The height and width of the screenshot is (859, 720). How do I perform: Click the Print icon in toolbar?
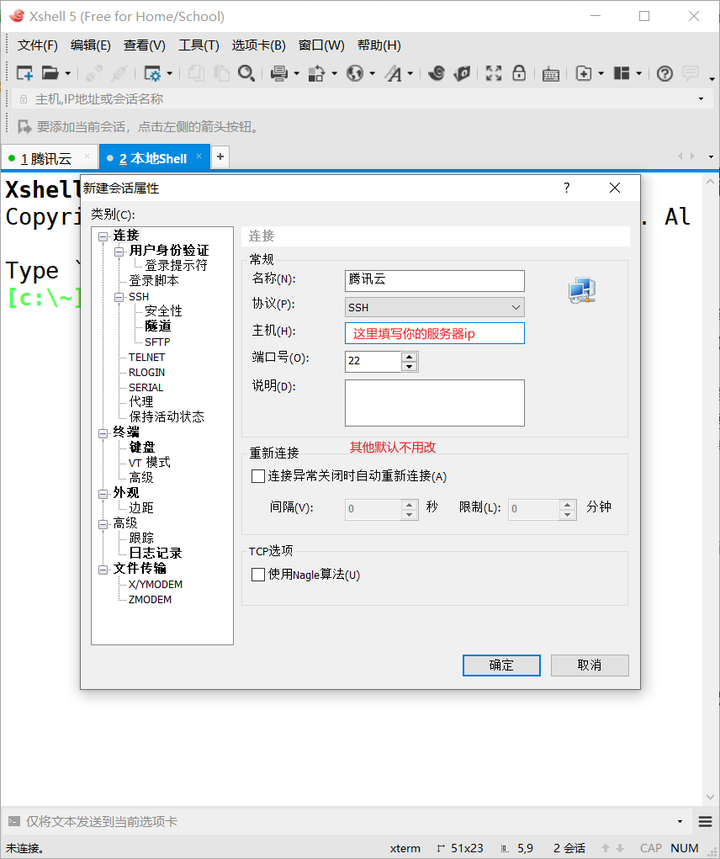279,73
